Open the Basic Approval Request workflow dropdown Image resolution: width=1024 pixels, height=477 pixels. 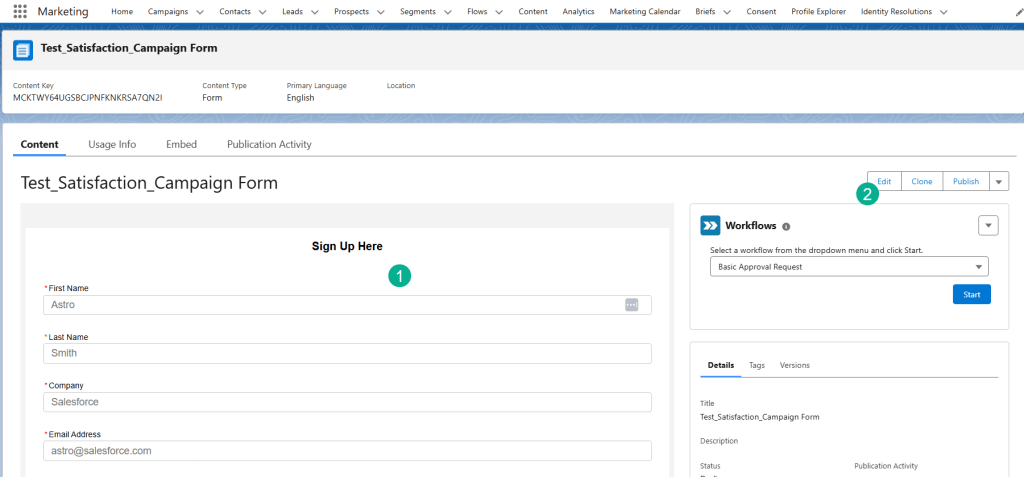click(848, 267)
